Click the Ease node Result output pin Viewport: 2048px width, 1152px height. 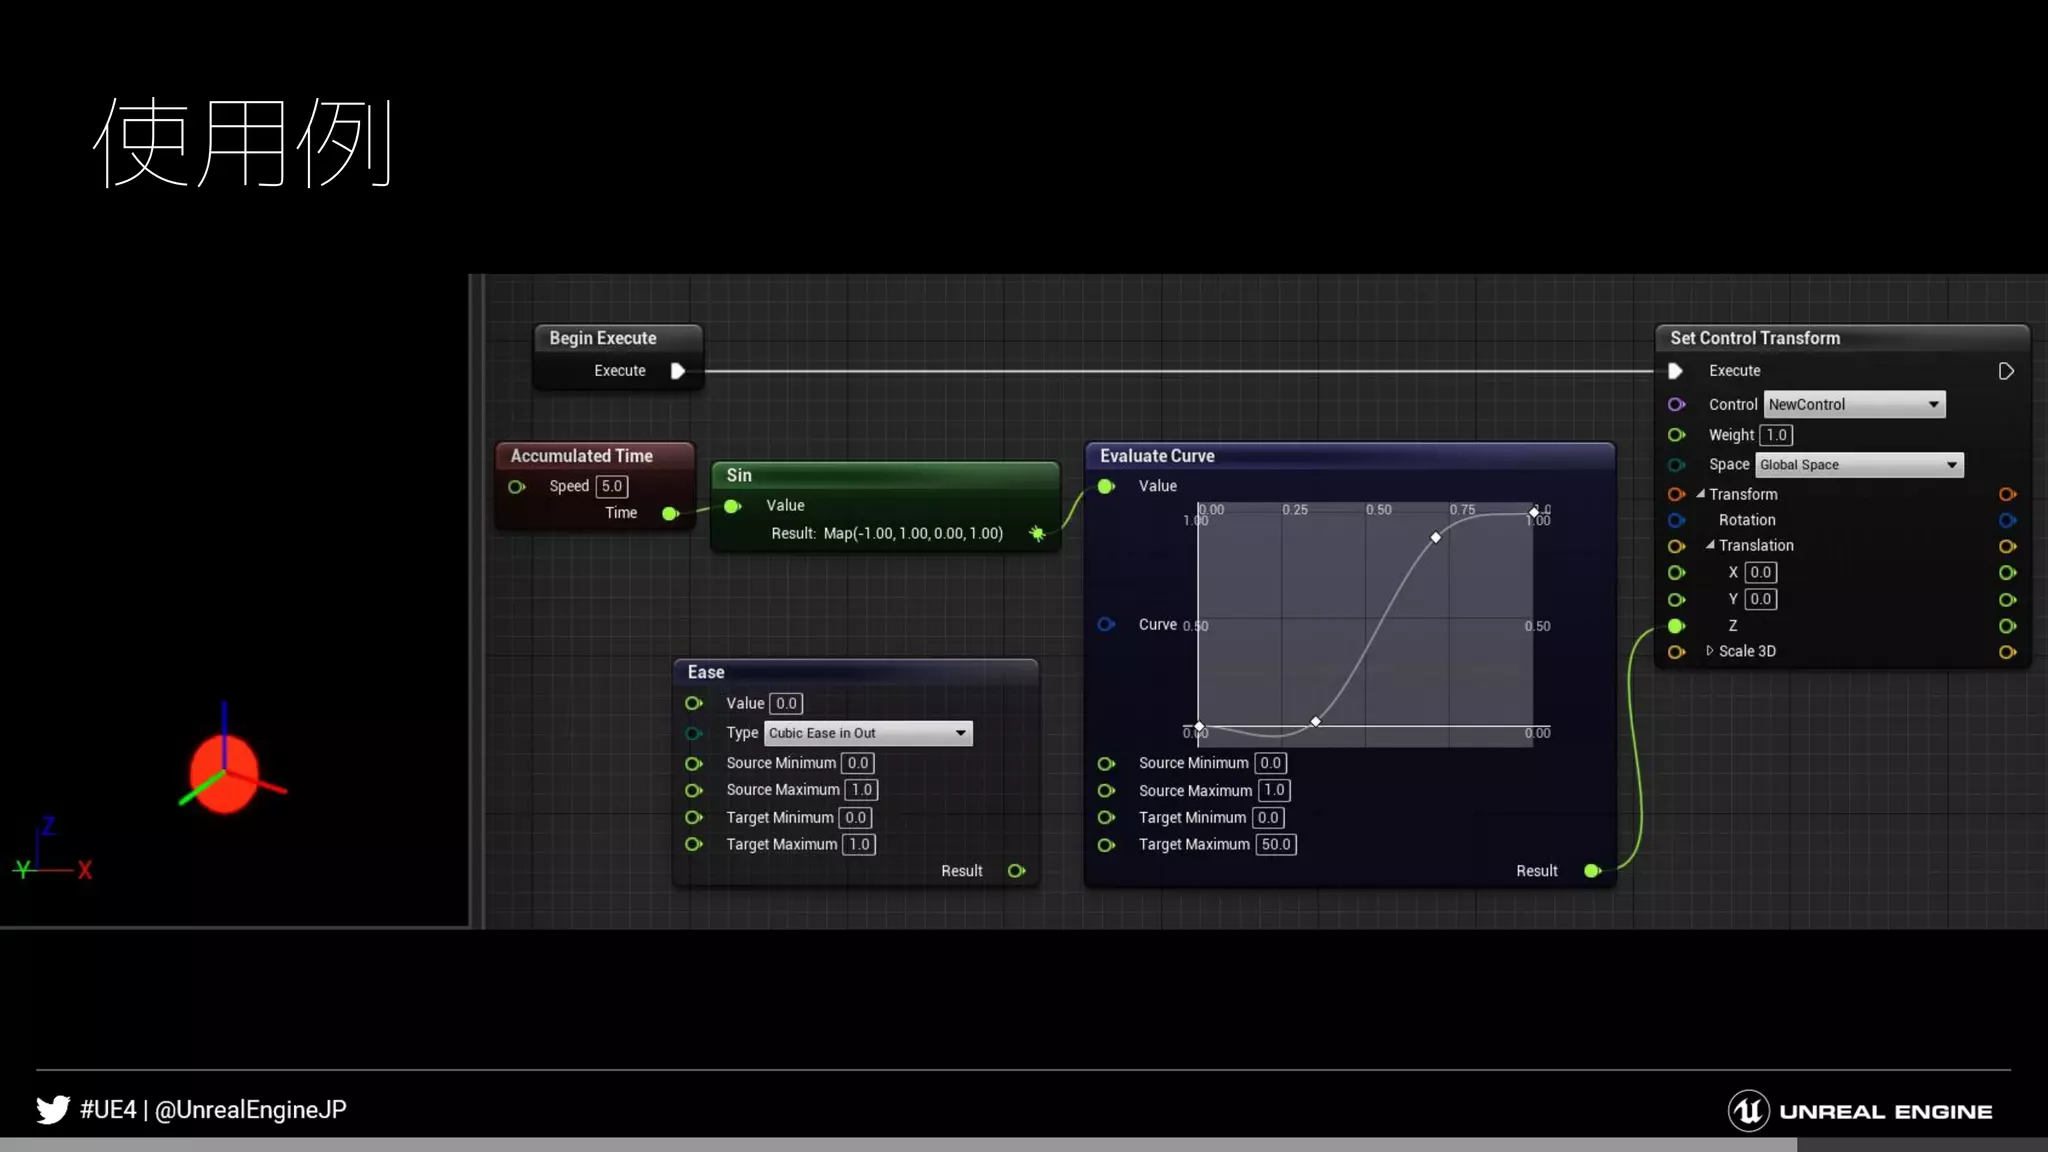1016,871
